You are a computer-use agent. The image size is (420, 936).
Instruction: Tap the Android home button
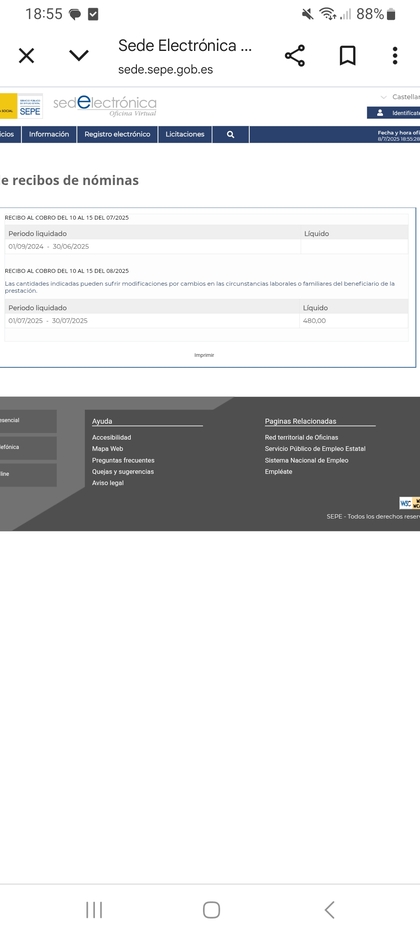(x=211, y=910)
